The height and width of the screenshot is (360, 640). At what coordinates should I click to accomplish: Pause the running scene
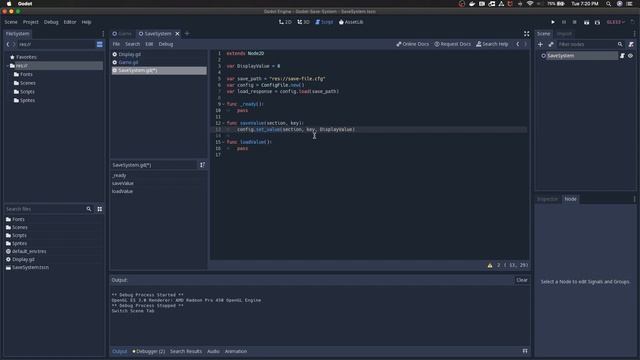[x=564, y=22]
